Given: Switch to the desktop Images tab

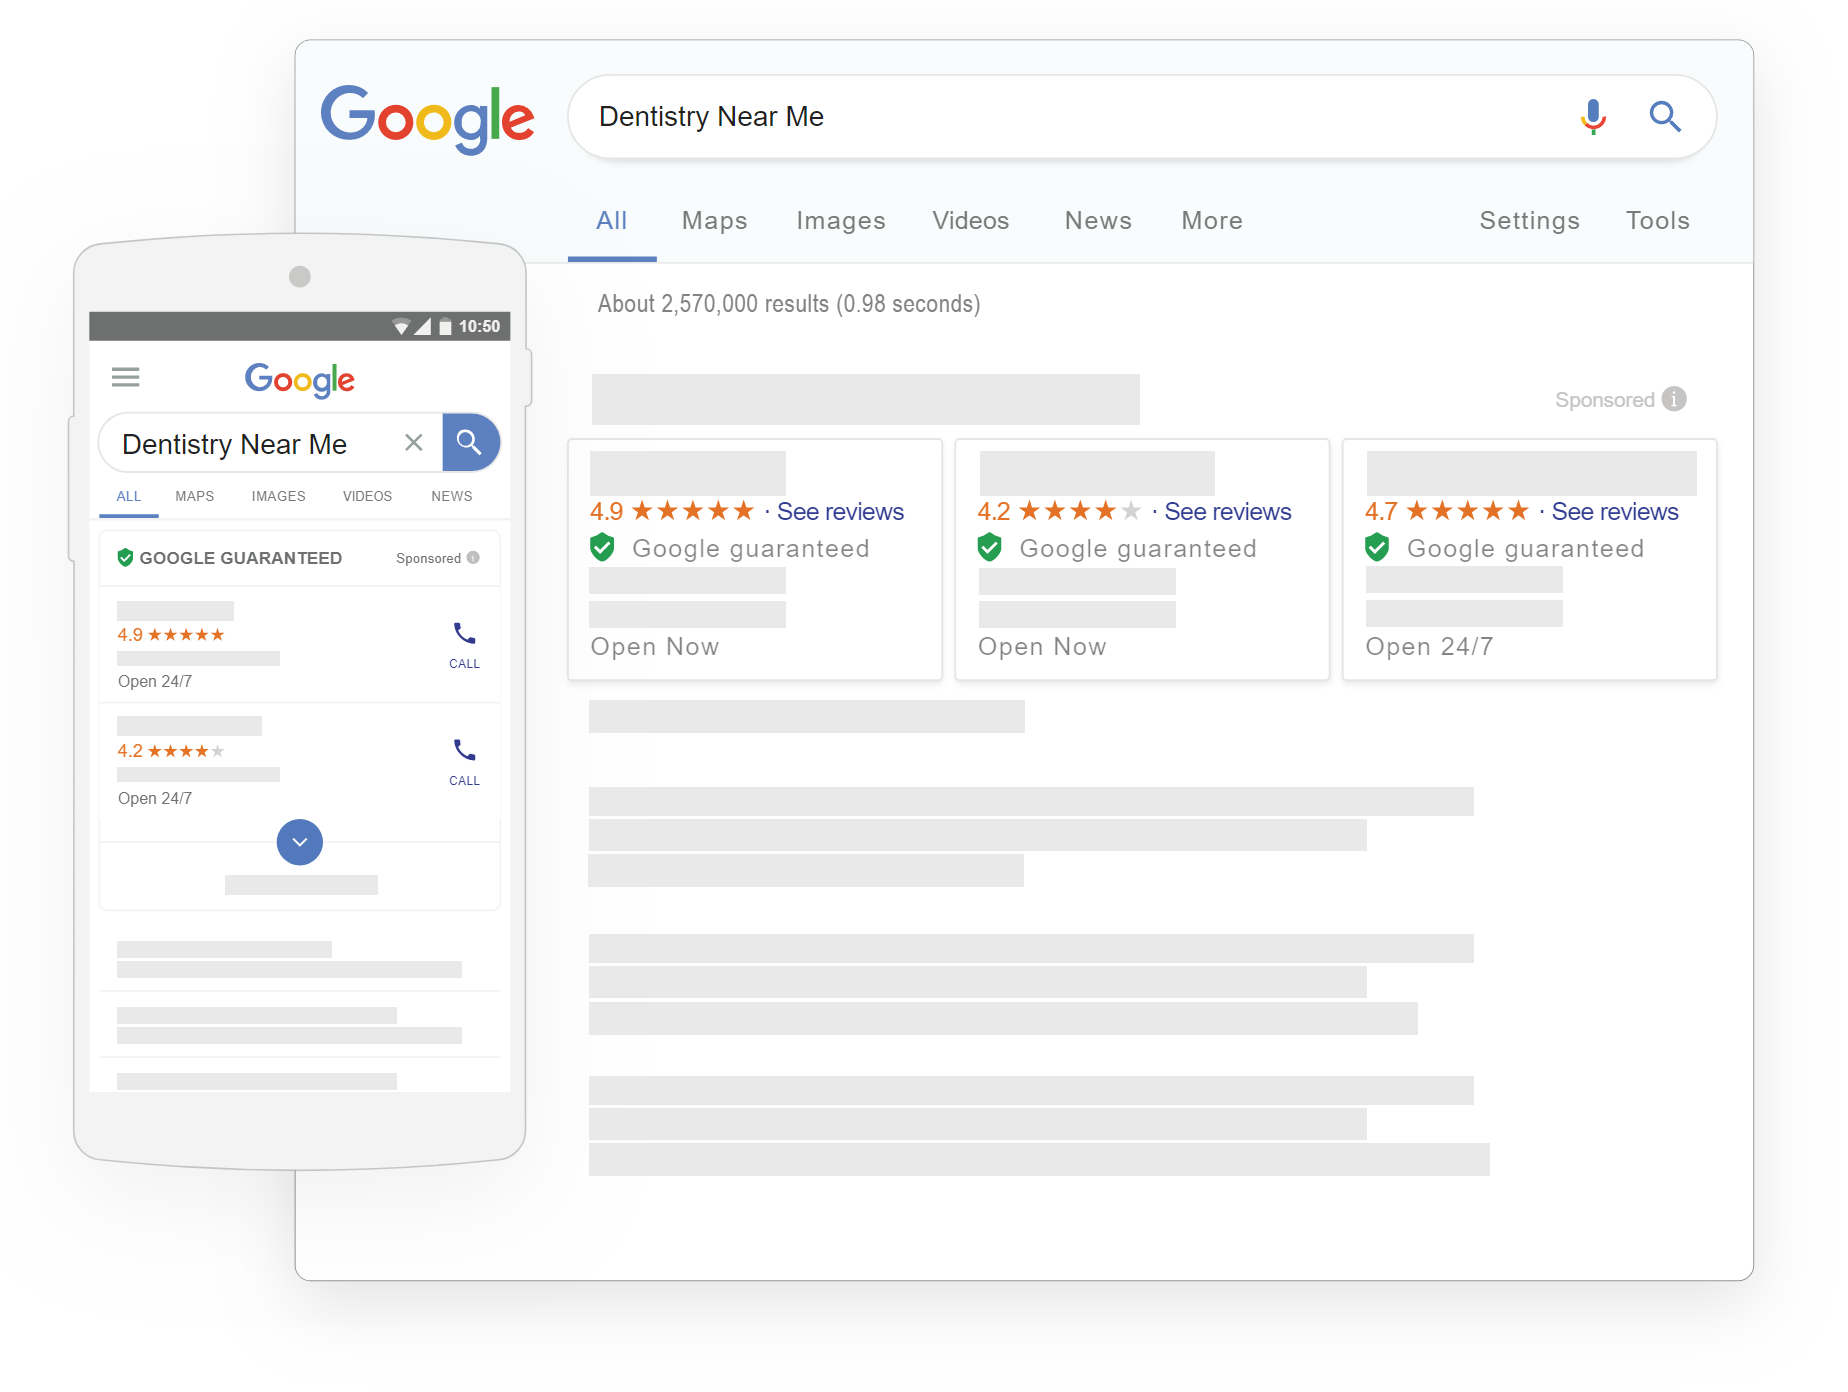Looking at the screenshot, I should click(841, 221).
